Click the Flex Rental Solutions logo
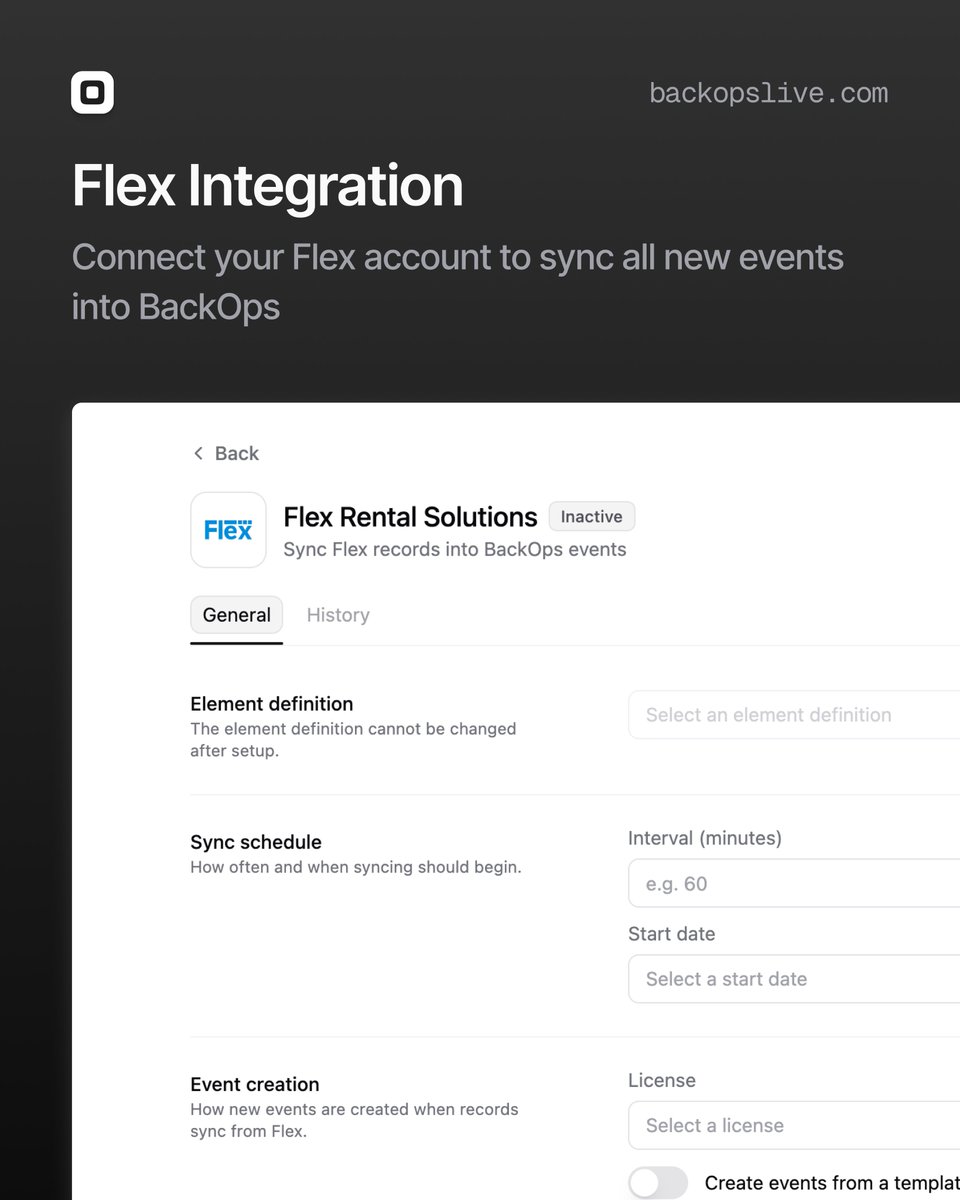 point(228,530)
